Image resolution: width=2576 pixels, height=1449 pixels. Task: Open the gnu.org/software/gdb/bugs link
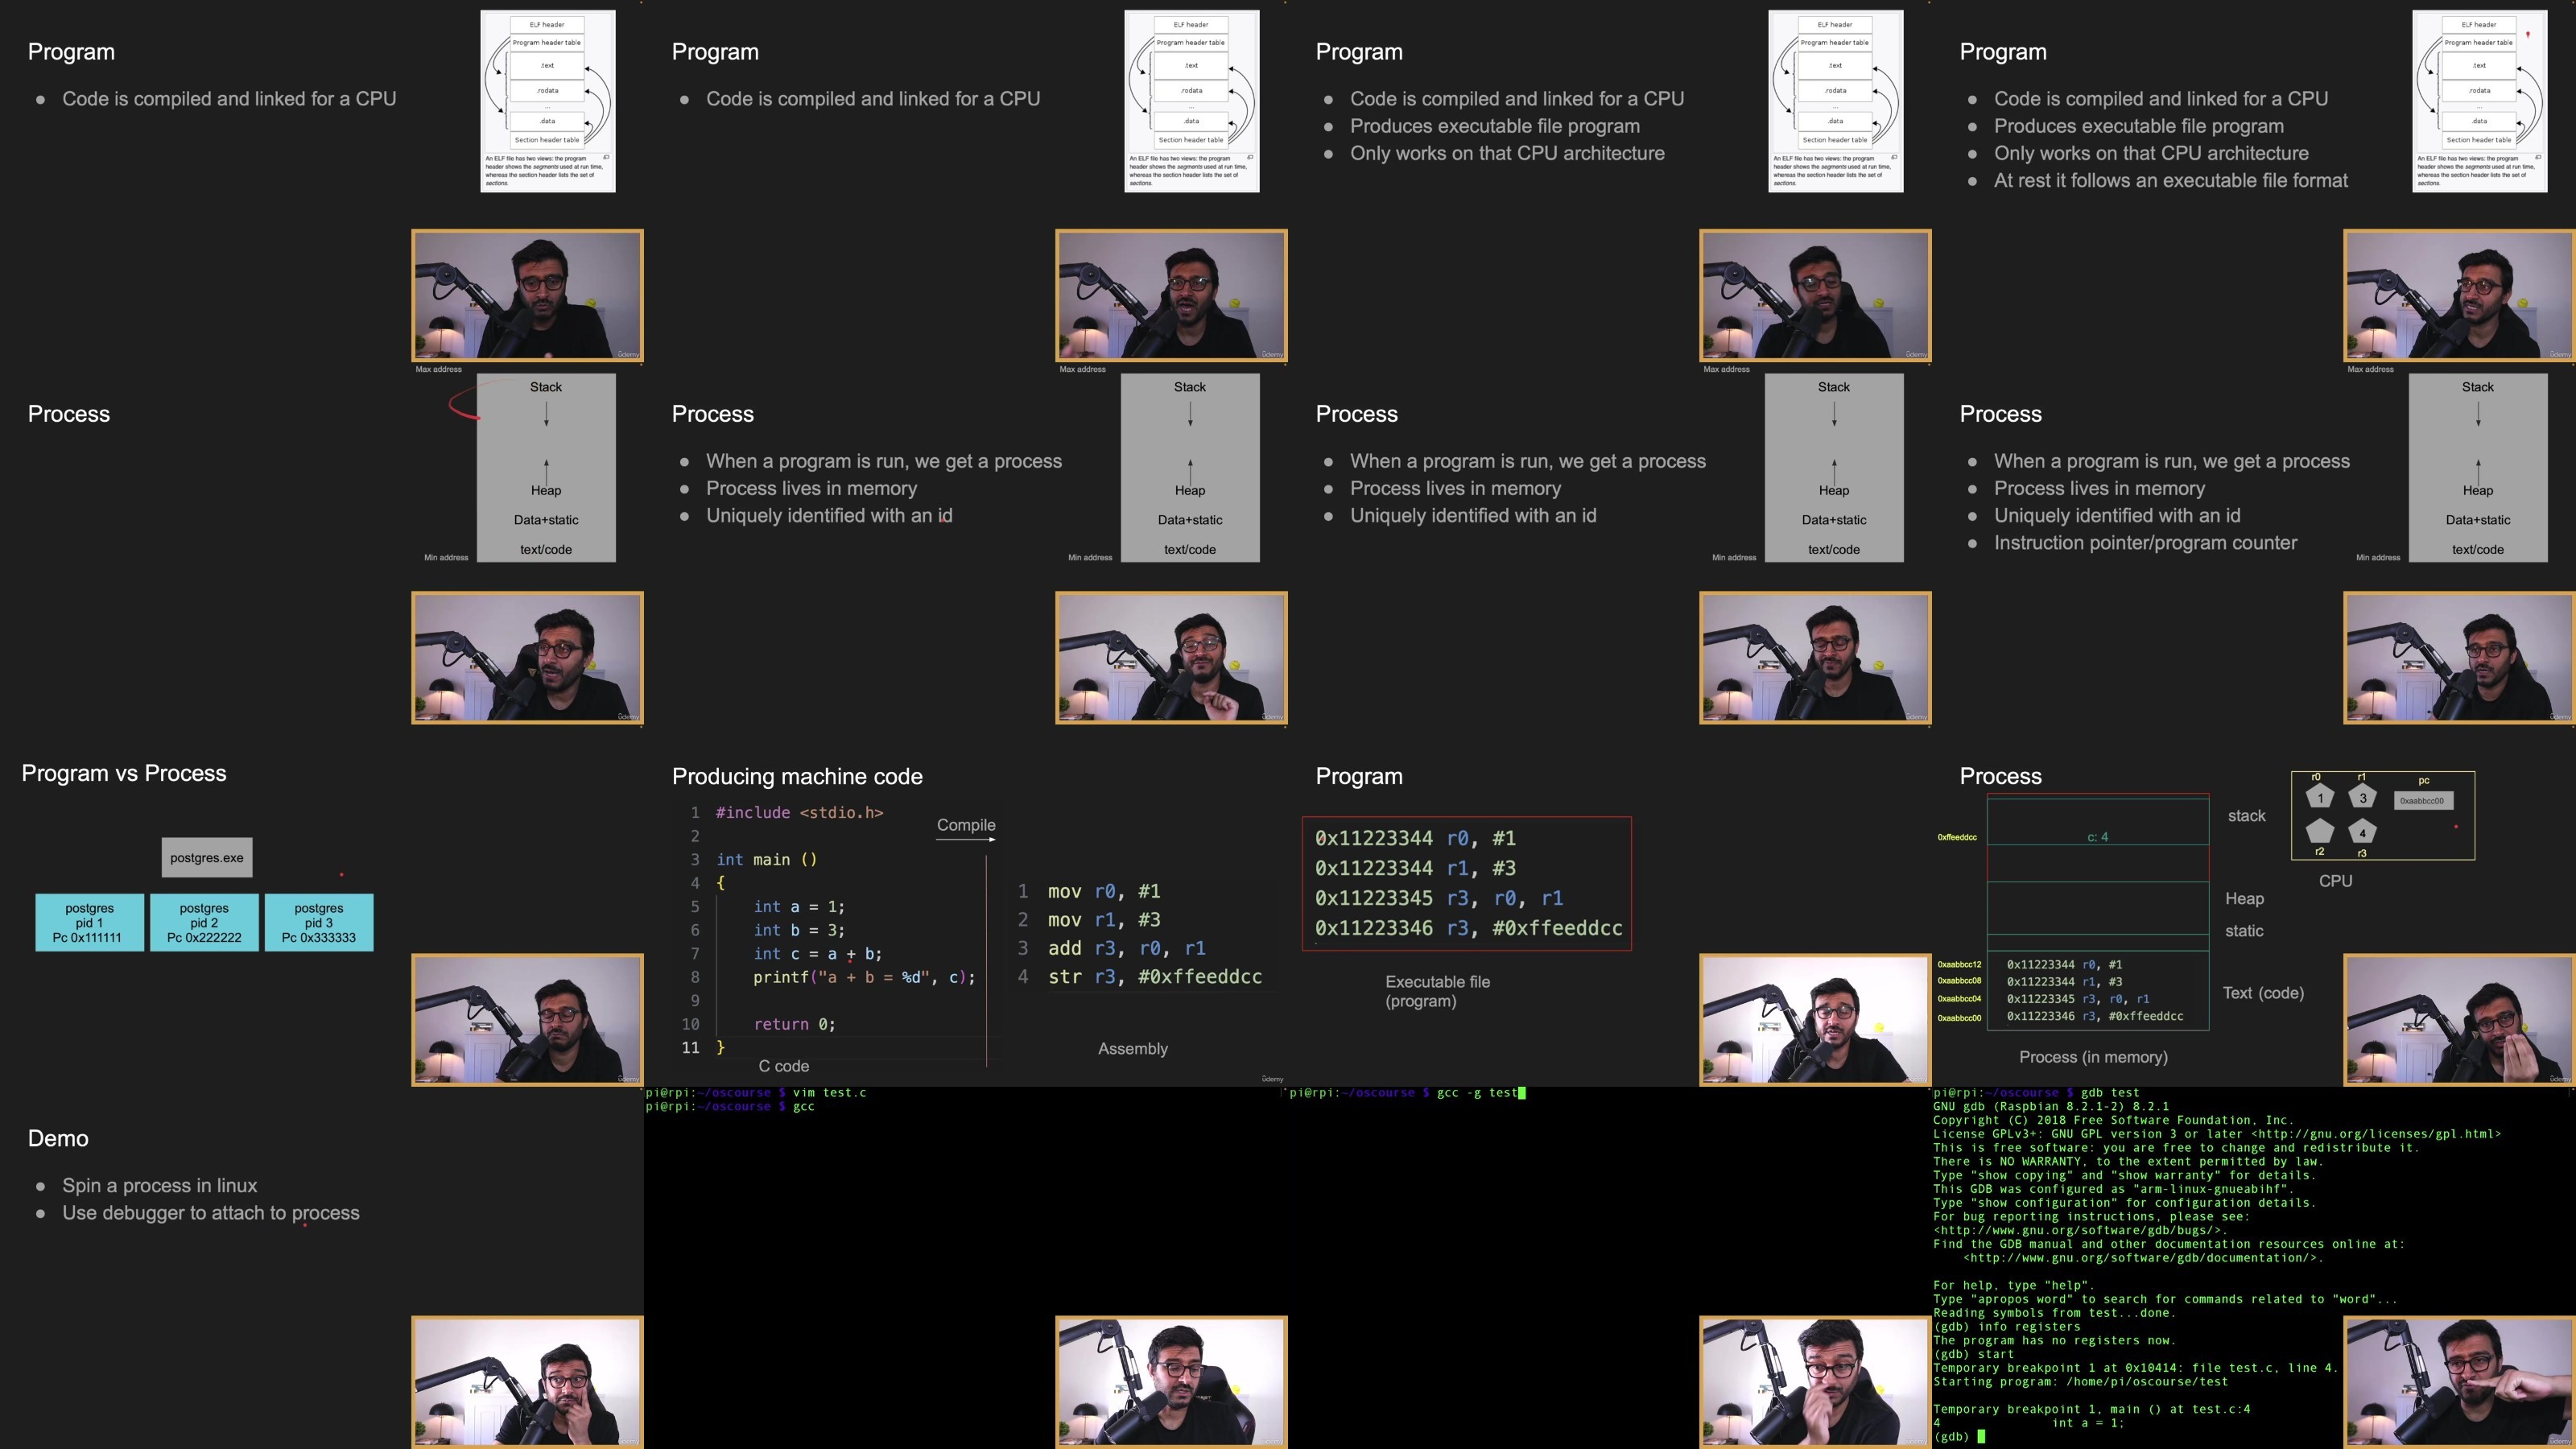2080,1230
